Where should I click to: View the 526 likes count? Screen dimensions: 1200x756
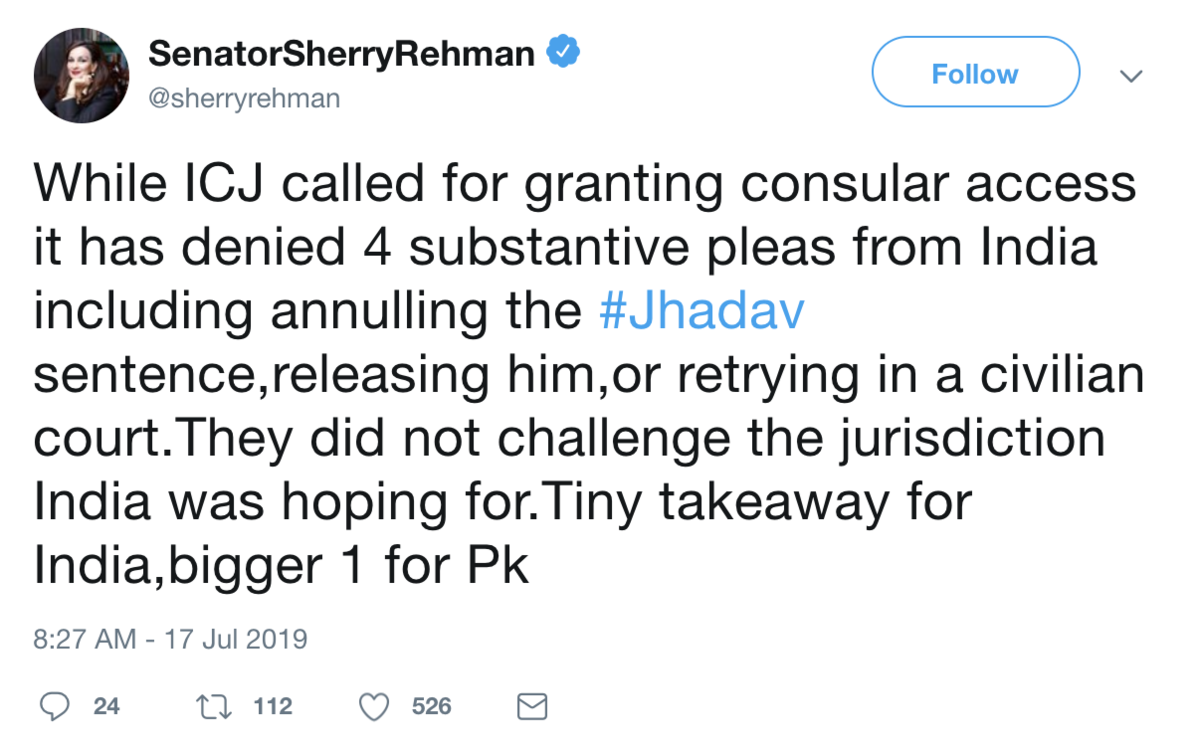click(x=431, y=707)
